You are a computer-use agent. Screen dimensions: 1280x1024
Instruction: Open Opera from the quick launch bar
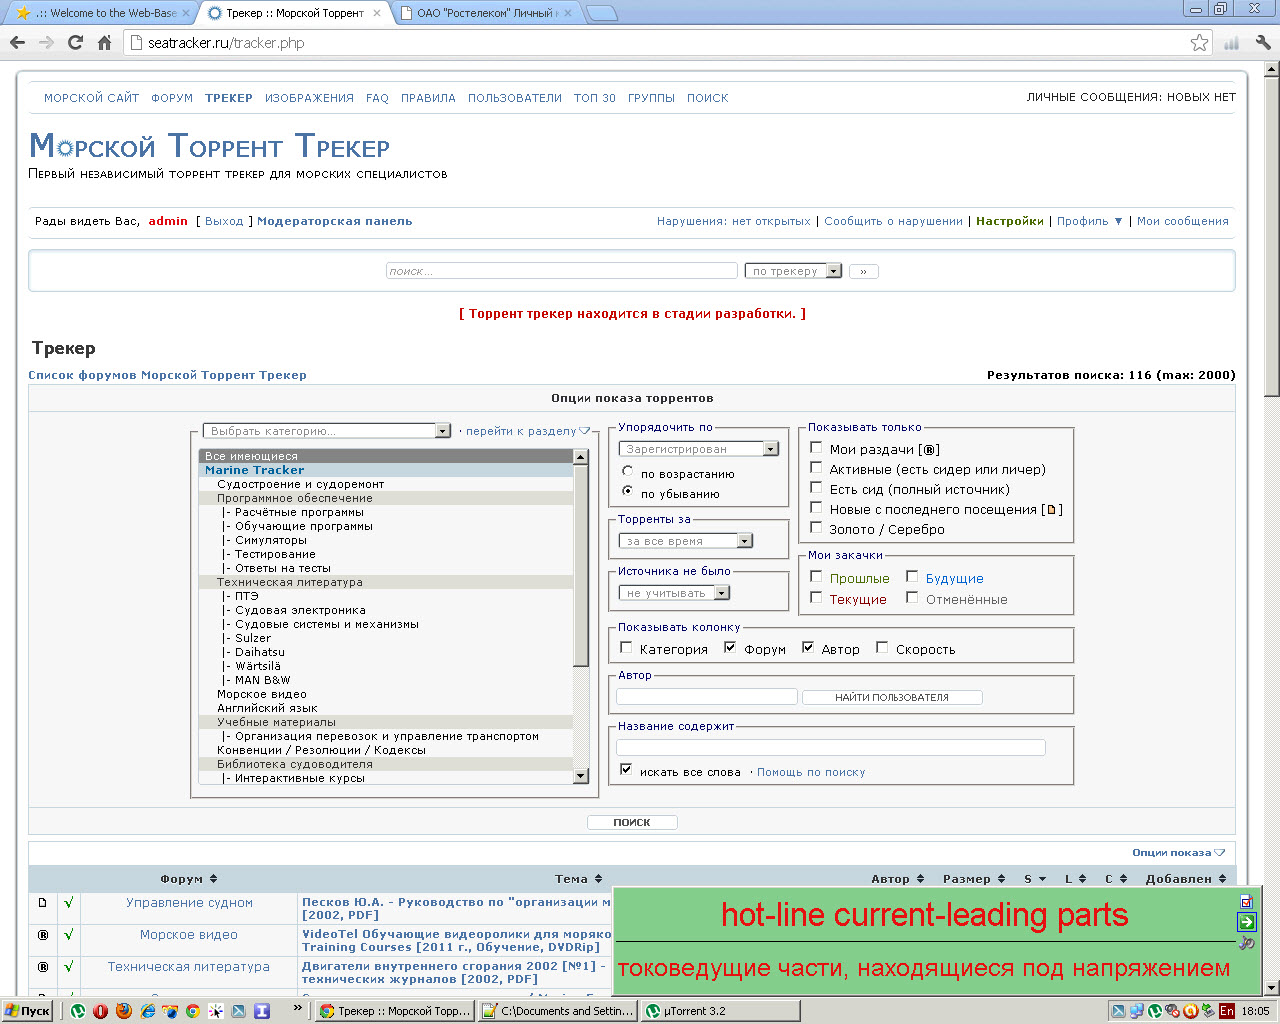101,1011
